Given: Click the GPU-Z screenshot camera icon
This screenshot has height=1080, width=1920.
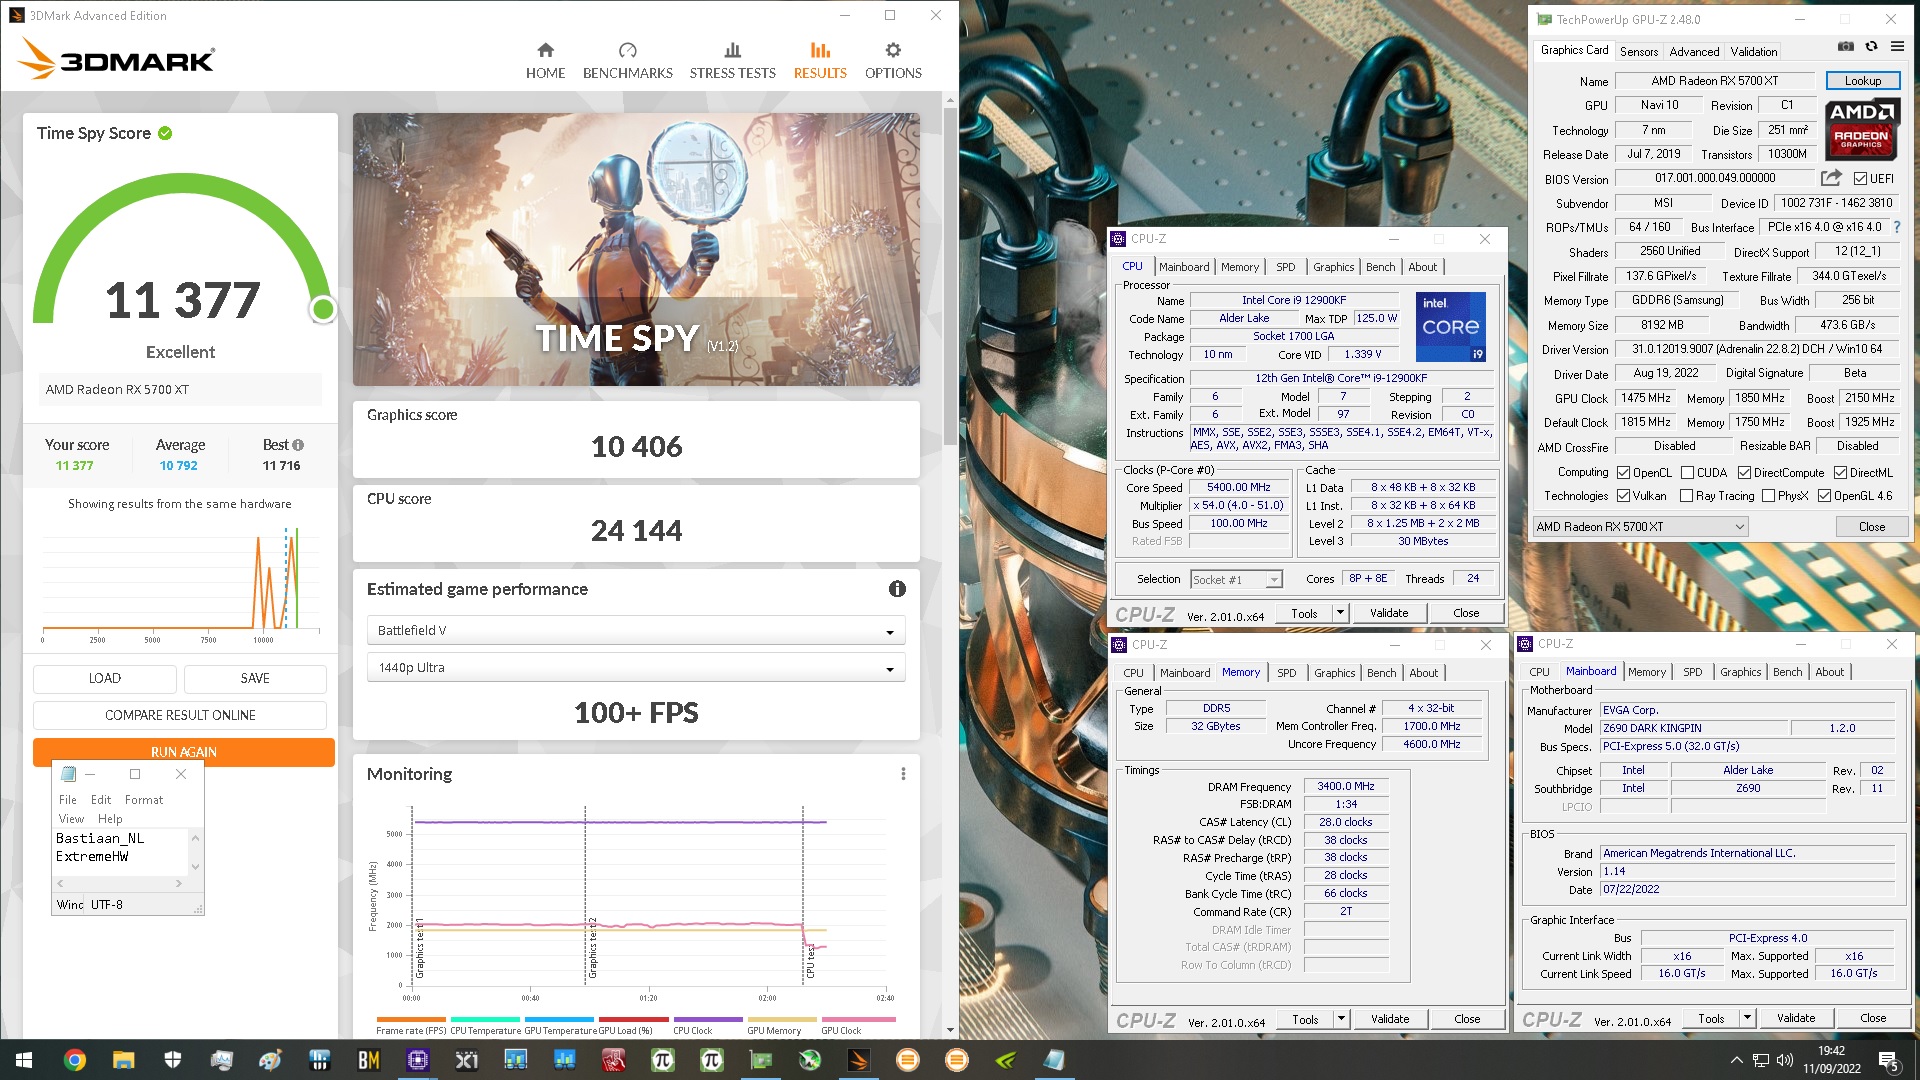Looking at the screenshot, I should (x=1846, y=46).
